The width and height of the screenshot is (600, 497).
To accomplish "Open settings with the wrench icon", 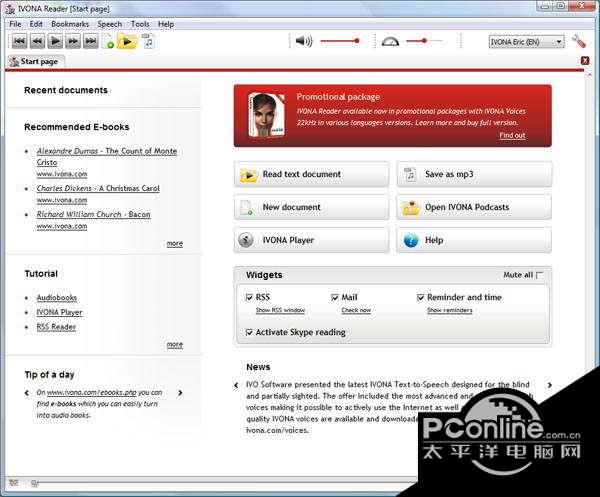I will point(579,41).
